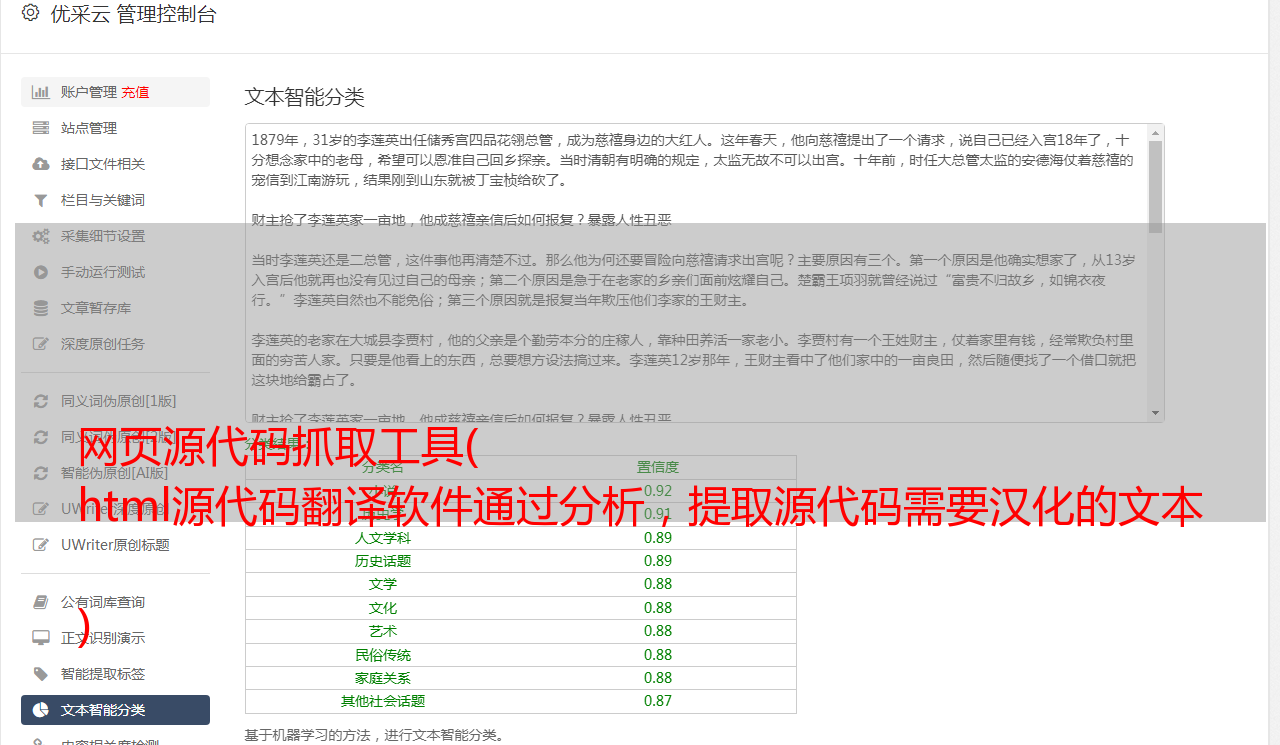The image size is (1280, 745).
Task: Select the 家庭关系 category cell
Action: click(383, 678)
